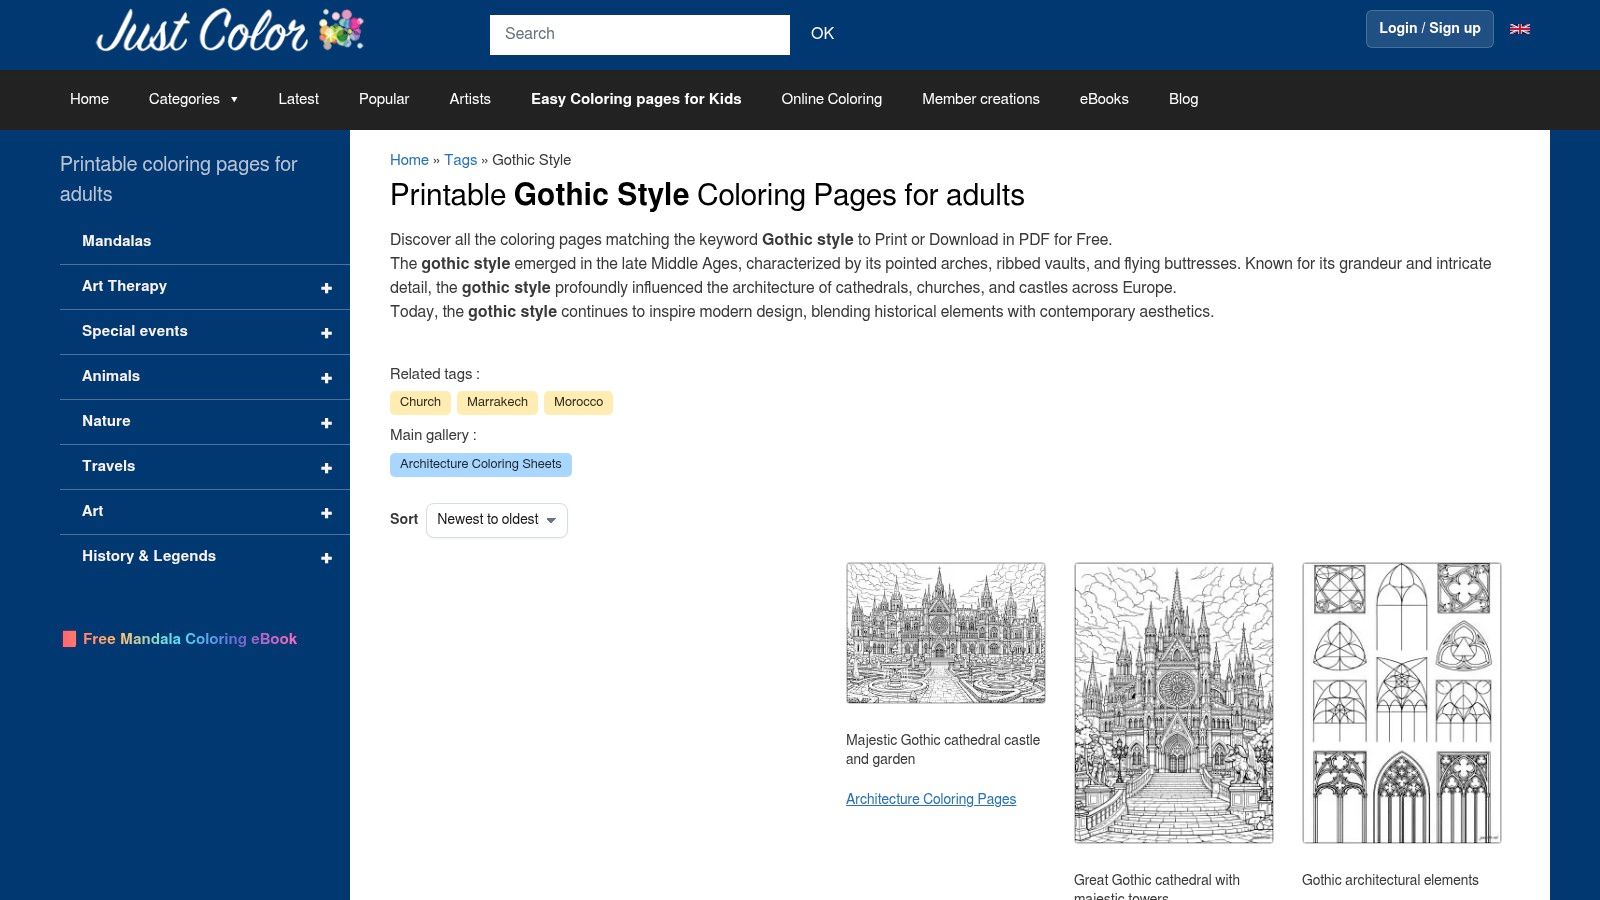Click the Home breadcrumb link

click(409, 160)
